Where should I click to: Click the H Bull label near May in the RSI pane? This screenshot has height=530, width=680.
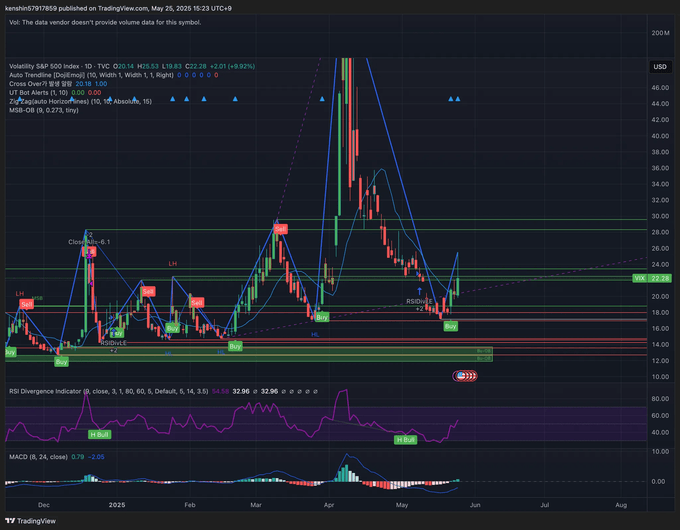click(405, 440)
